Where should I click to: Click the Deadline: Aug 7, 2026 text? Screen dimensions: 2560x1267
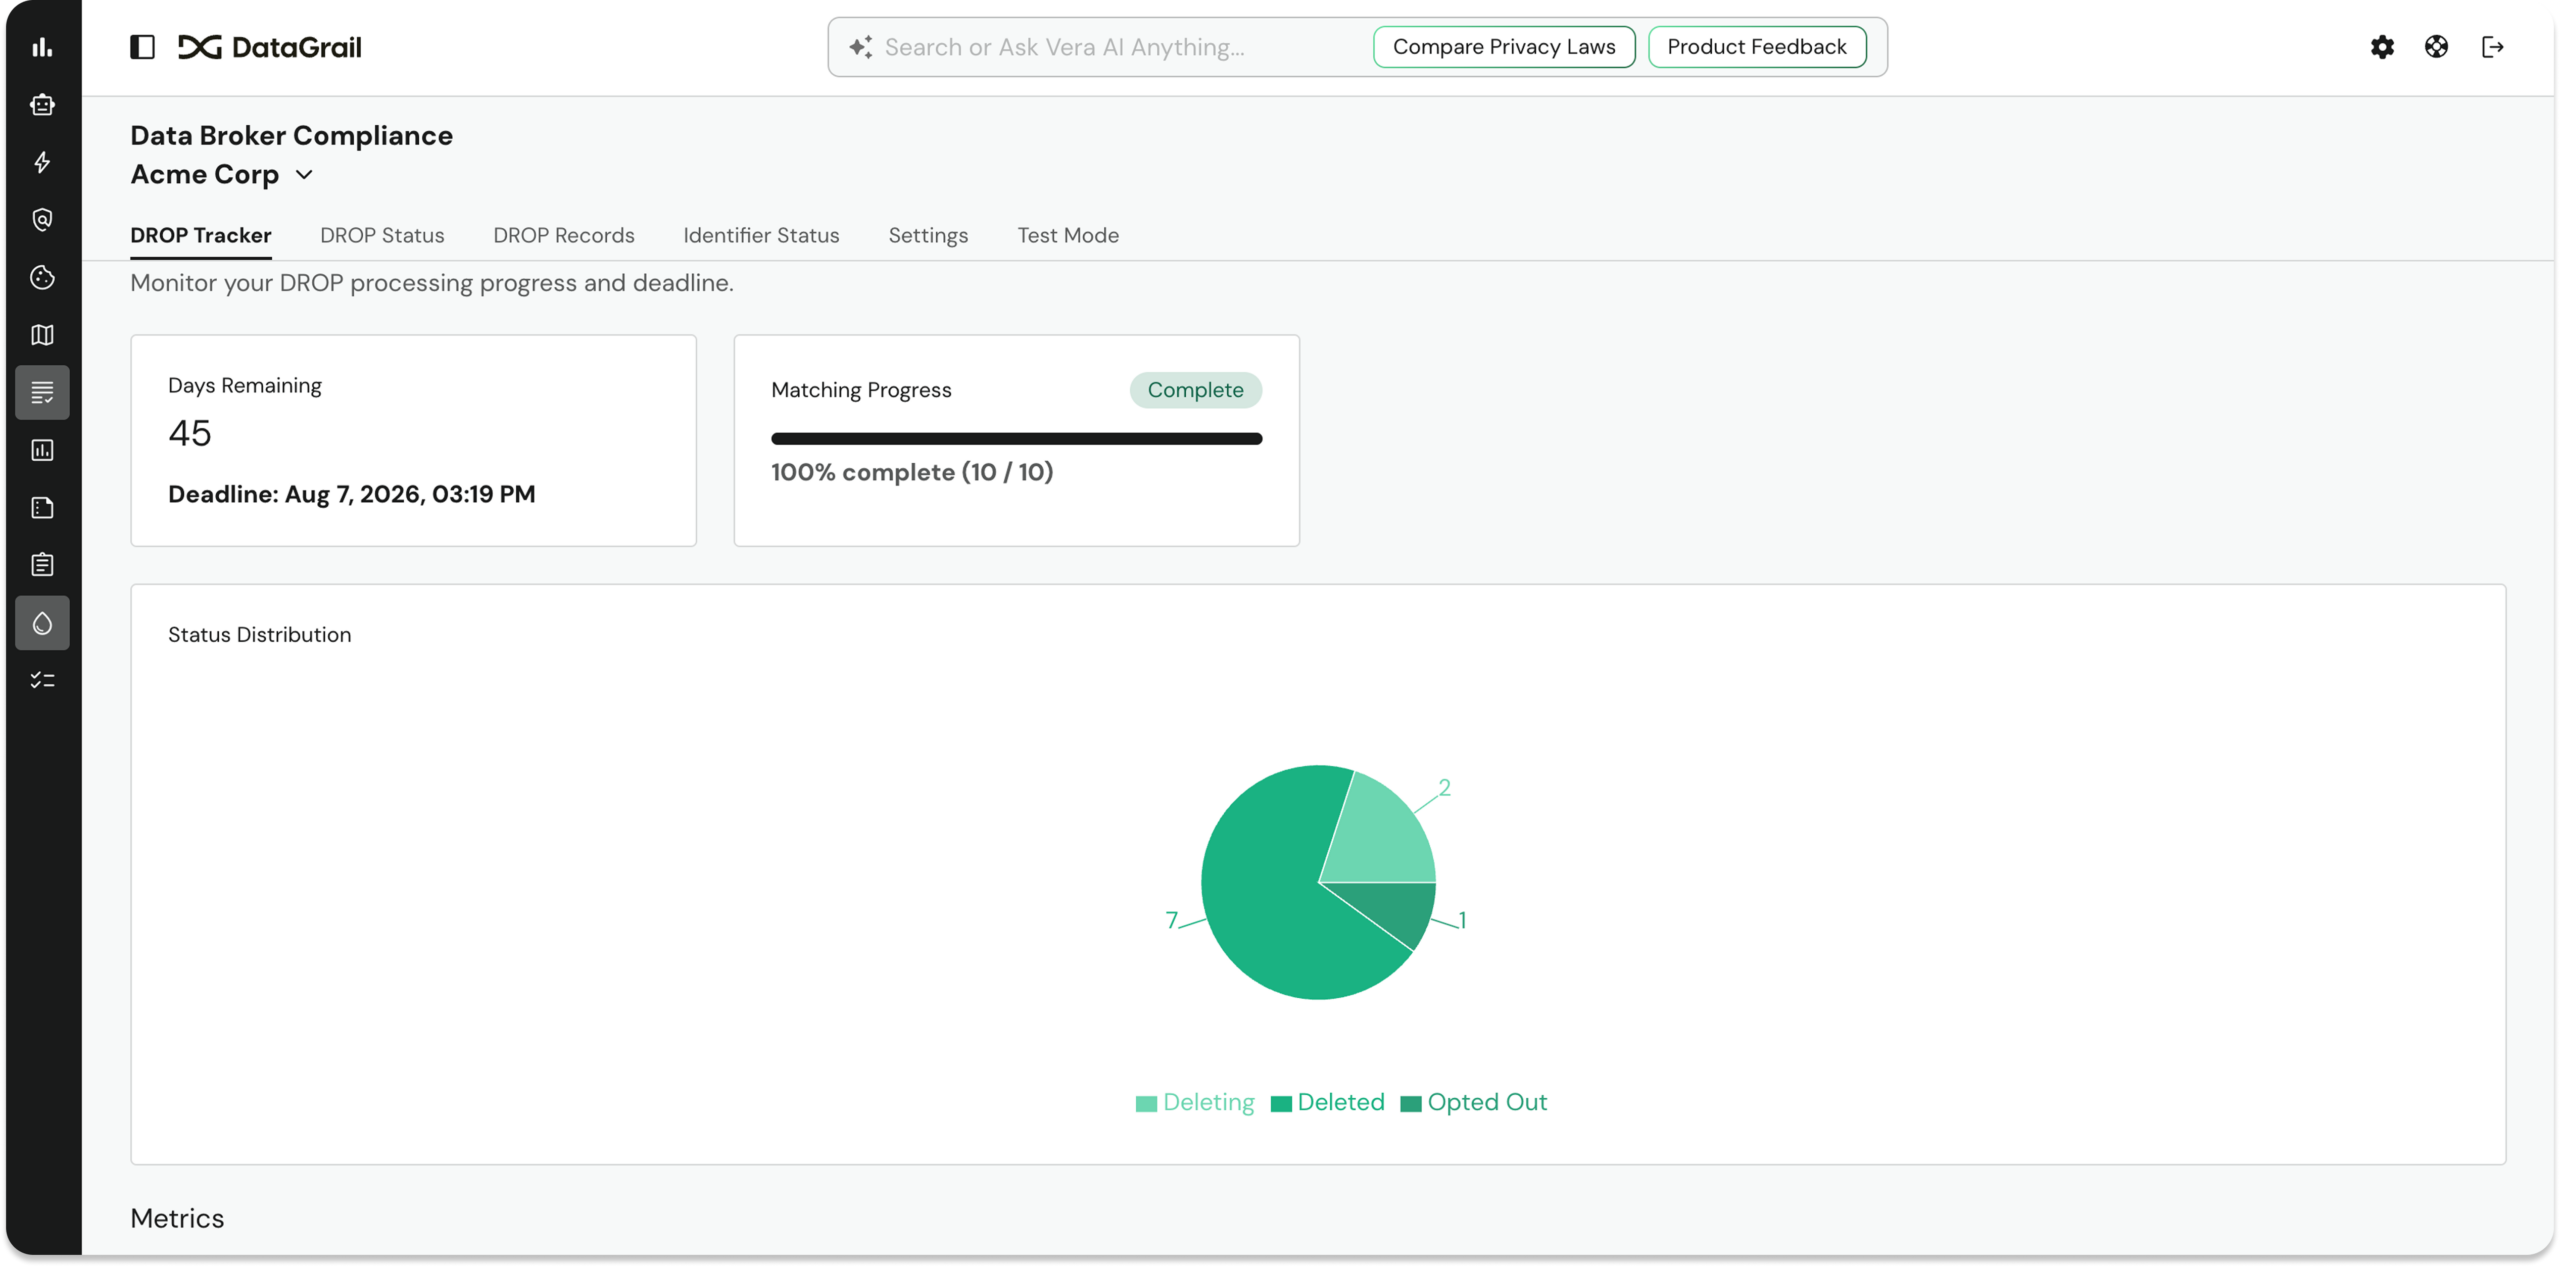[x=352, y=494]
